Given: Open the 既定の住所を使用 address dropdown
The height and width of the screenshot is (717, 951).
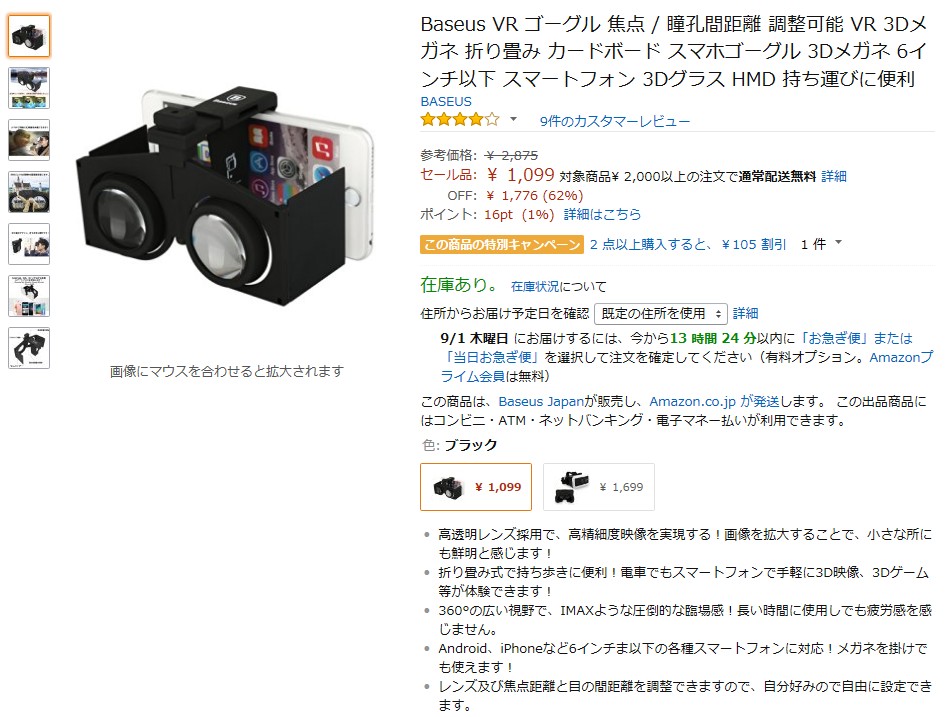Looking at the screenshot, I should [x=660, y=314].
